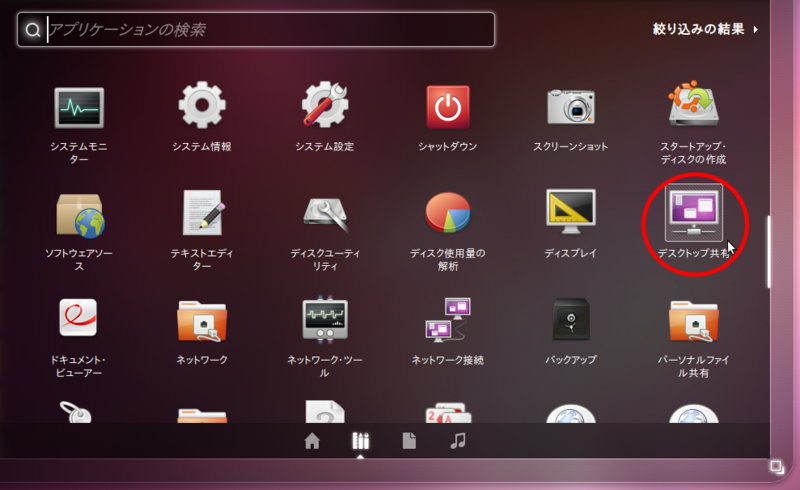Launch Text Editor (テキストエディター)
This screenshot has height=490, width=800.
(x=204, y=212)
